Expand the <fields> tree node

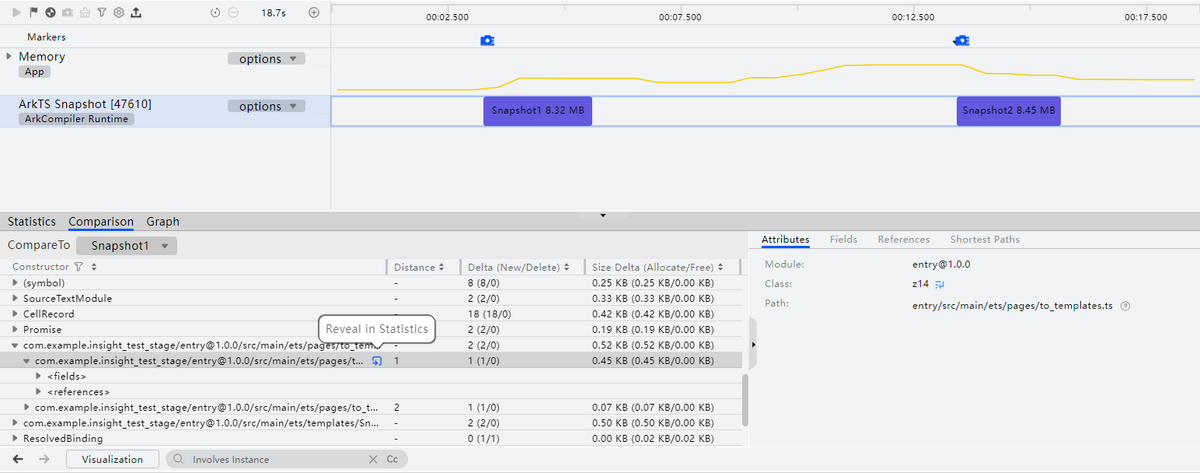click(38, 376)
